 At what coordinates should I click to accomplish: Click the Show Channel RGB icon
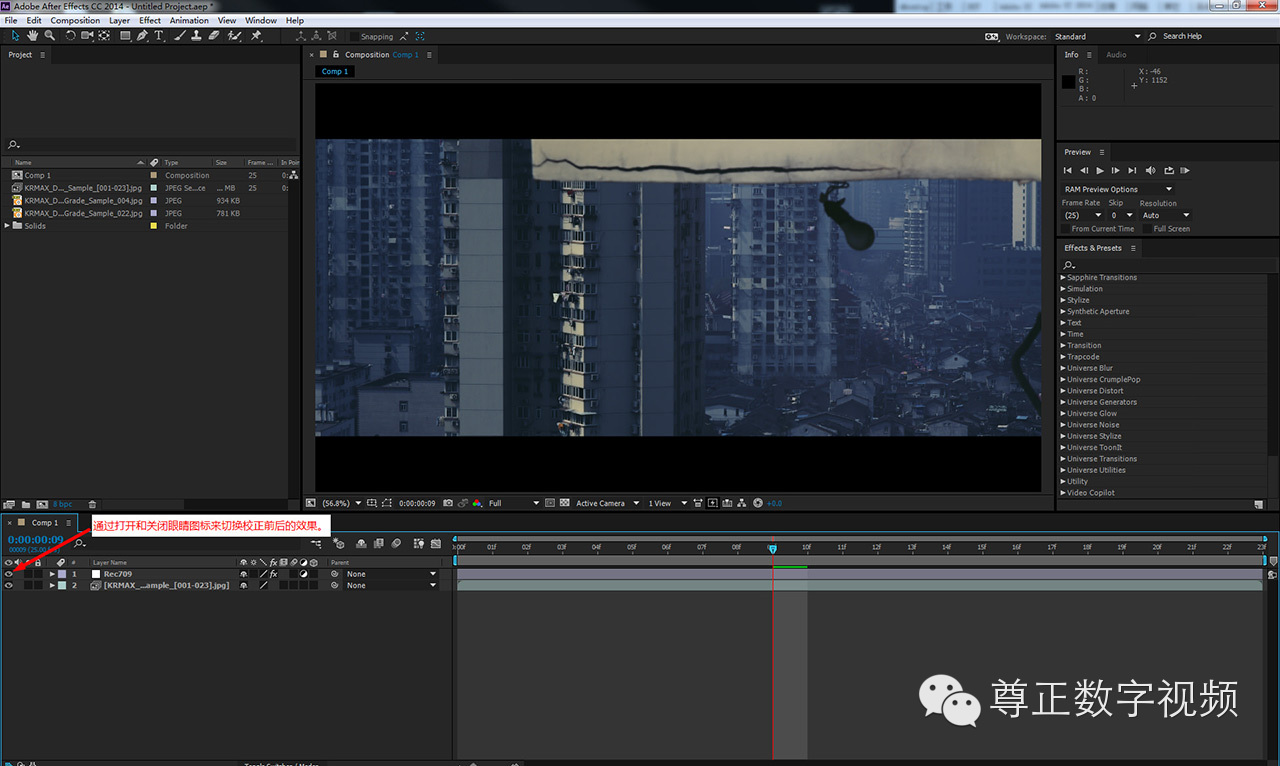pyautogui.click(x=478, y=503)
